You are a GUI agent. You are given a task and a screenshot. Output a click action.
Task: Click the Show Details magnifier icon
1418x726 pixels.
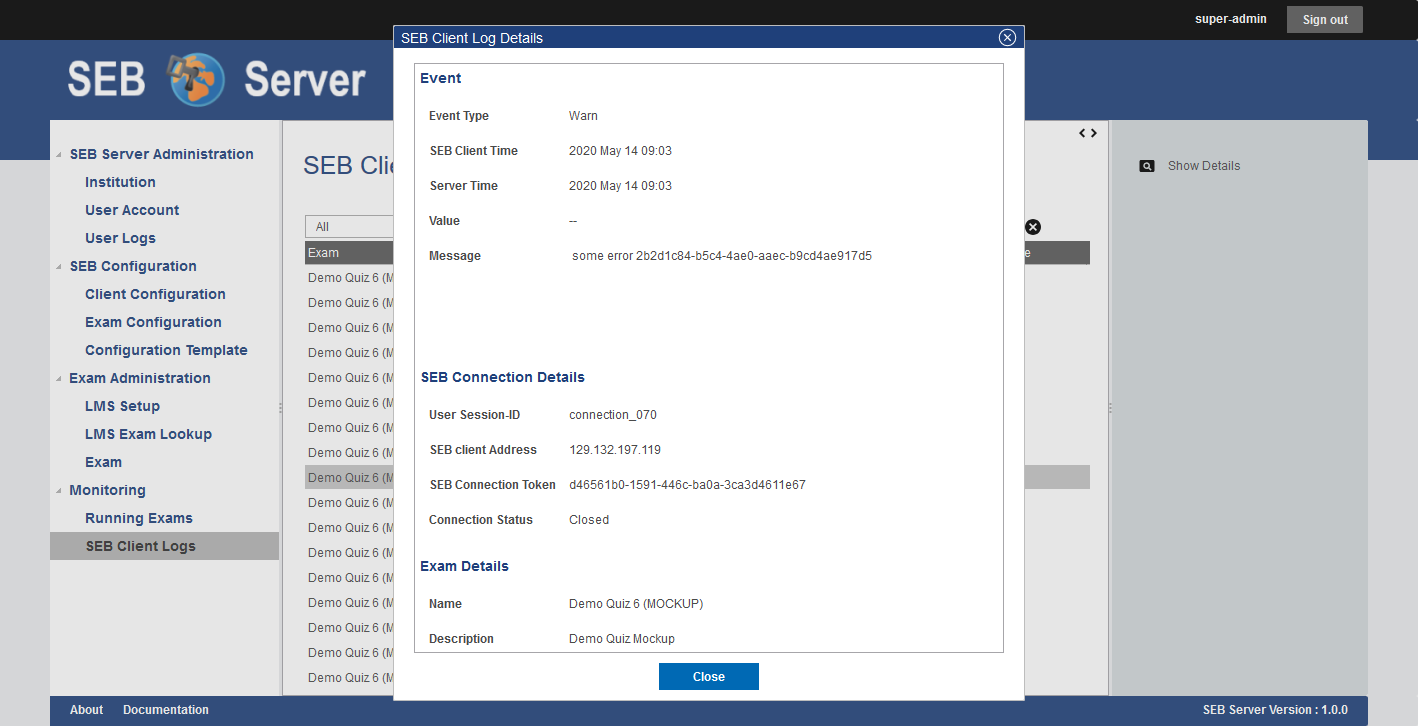click(x=1147, y=166)
